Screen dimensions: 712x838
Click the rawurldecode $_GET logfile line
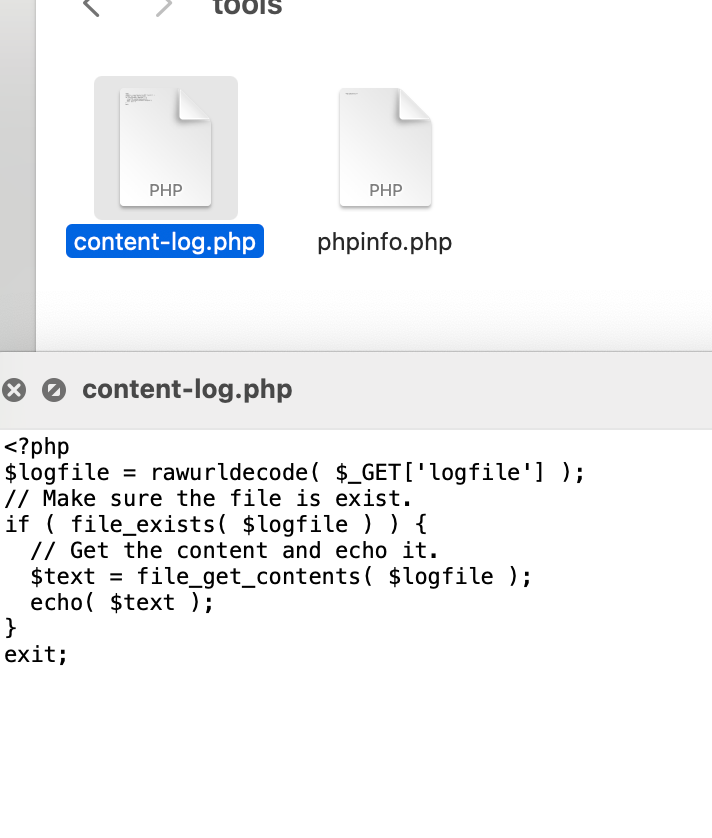click(295, 472)
